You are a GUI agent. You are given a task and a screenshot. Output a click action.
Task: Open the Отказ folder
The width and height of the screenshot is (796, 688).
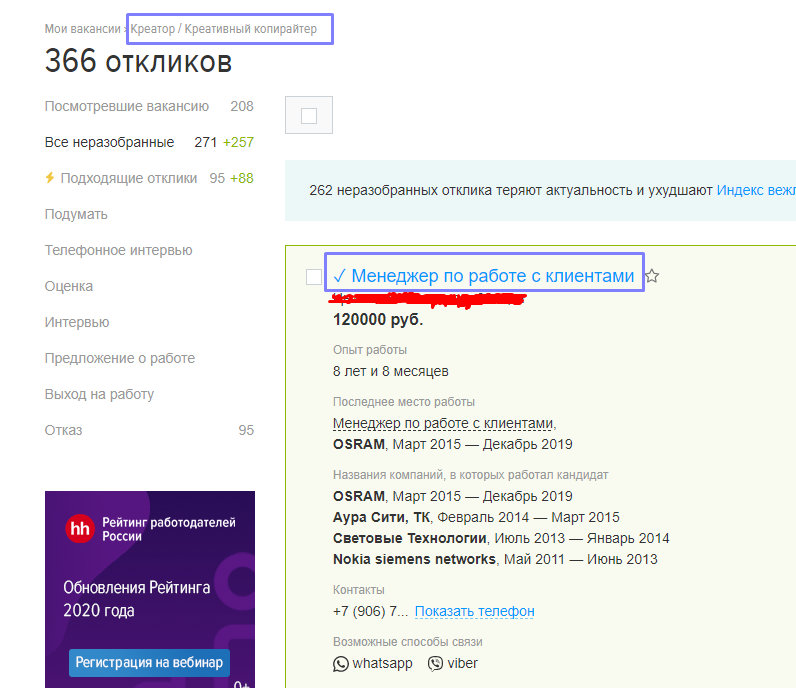coord(63,431)
